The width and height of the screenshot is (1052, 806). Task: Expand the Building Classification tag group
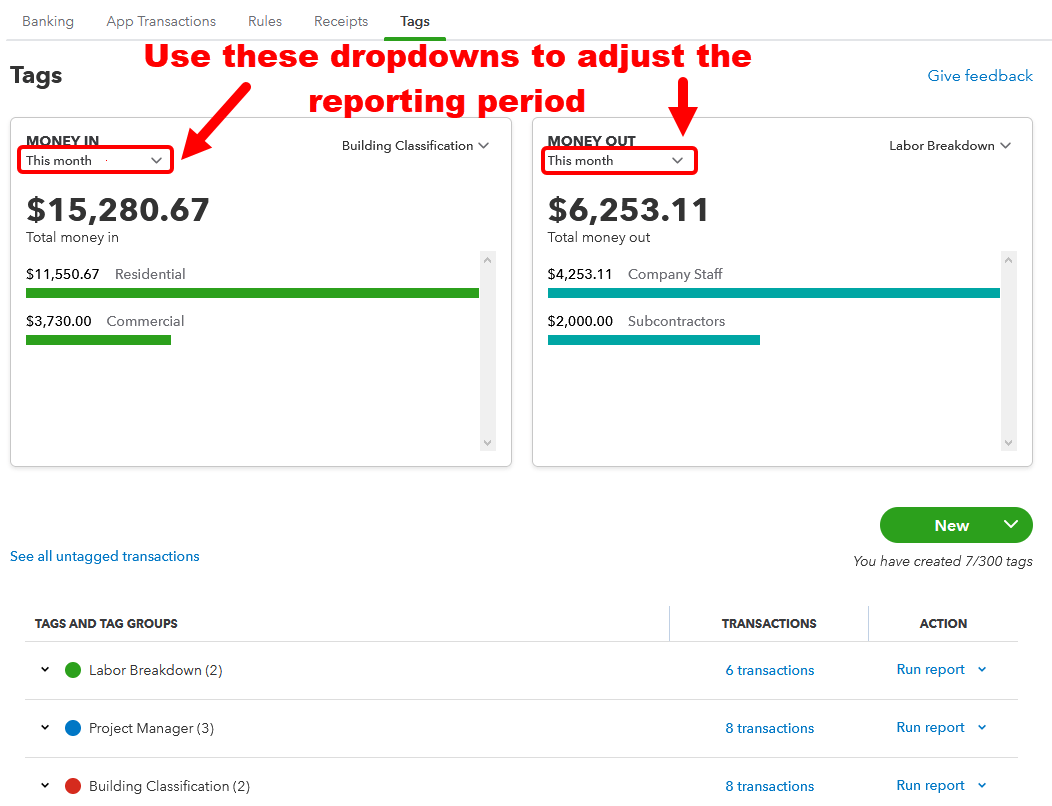pyautogui.click(x=45, y=785)
